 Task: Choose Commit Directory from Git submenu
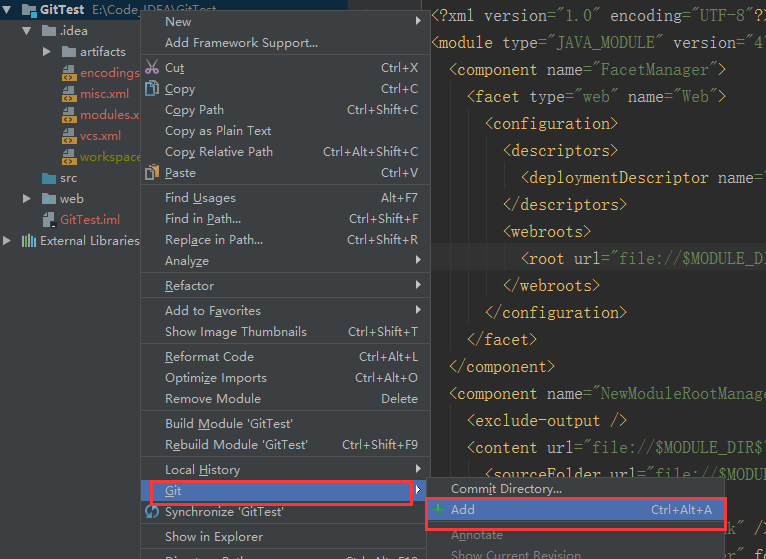tap(506, 489)
